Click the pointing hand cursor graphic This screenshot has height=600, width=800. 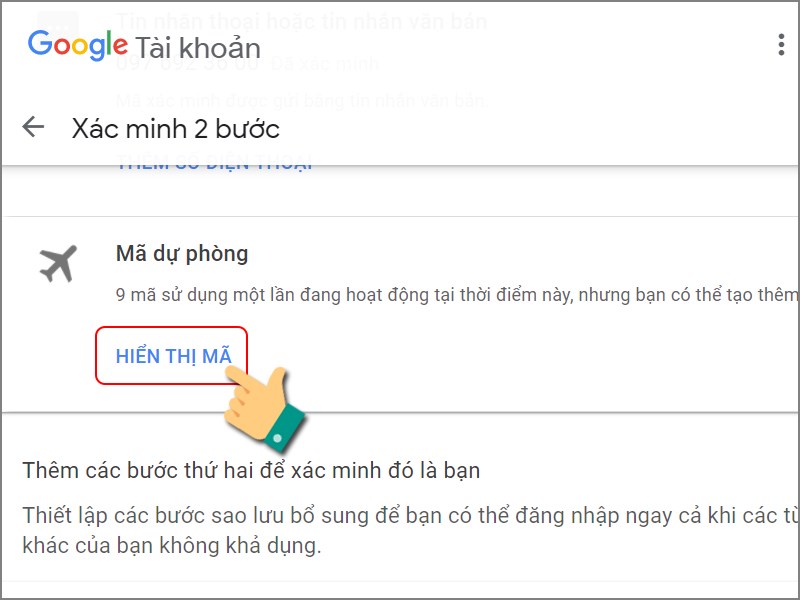click(264, 408)
